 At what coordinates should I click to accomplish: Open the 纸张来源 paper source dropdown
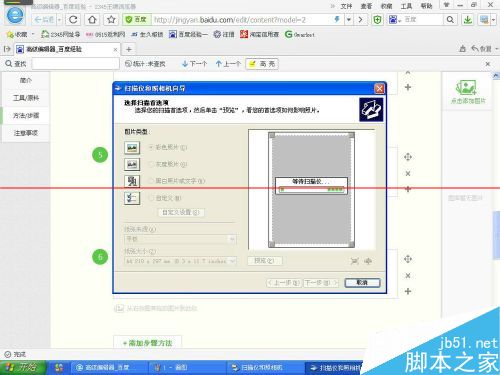coord(180,239)
